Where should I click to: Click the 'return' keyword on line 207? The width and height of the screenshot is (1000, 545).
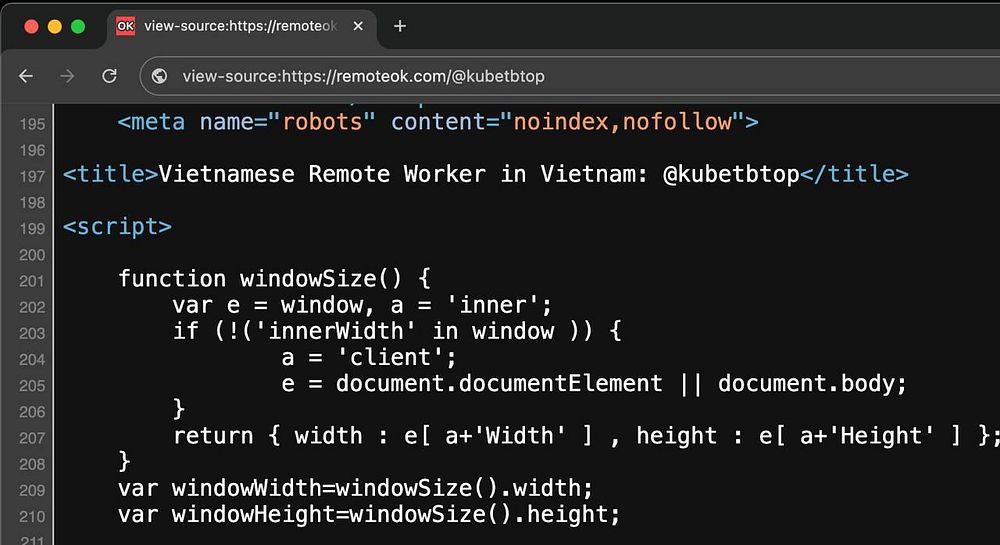(x=213, y=435)
